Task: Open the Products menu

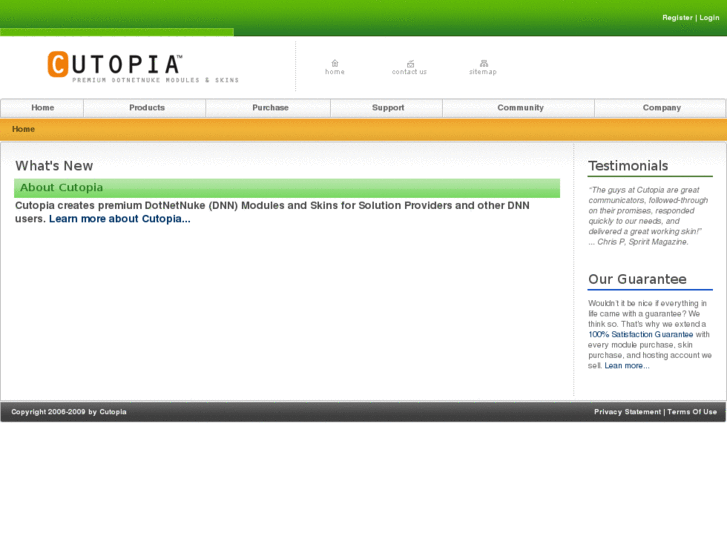Action: tap(147, 108)
